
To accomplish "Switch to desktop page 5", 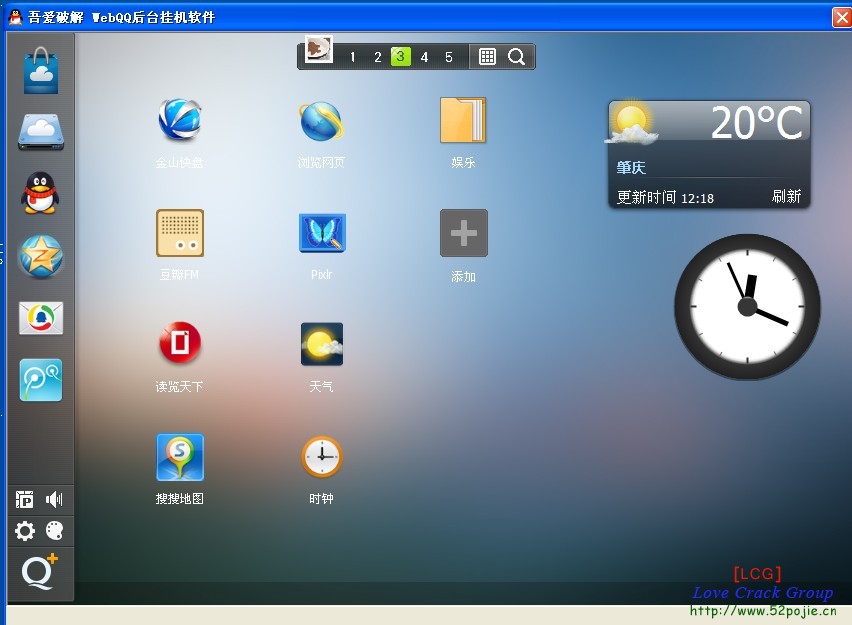I will click(449, 57).
